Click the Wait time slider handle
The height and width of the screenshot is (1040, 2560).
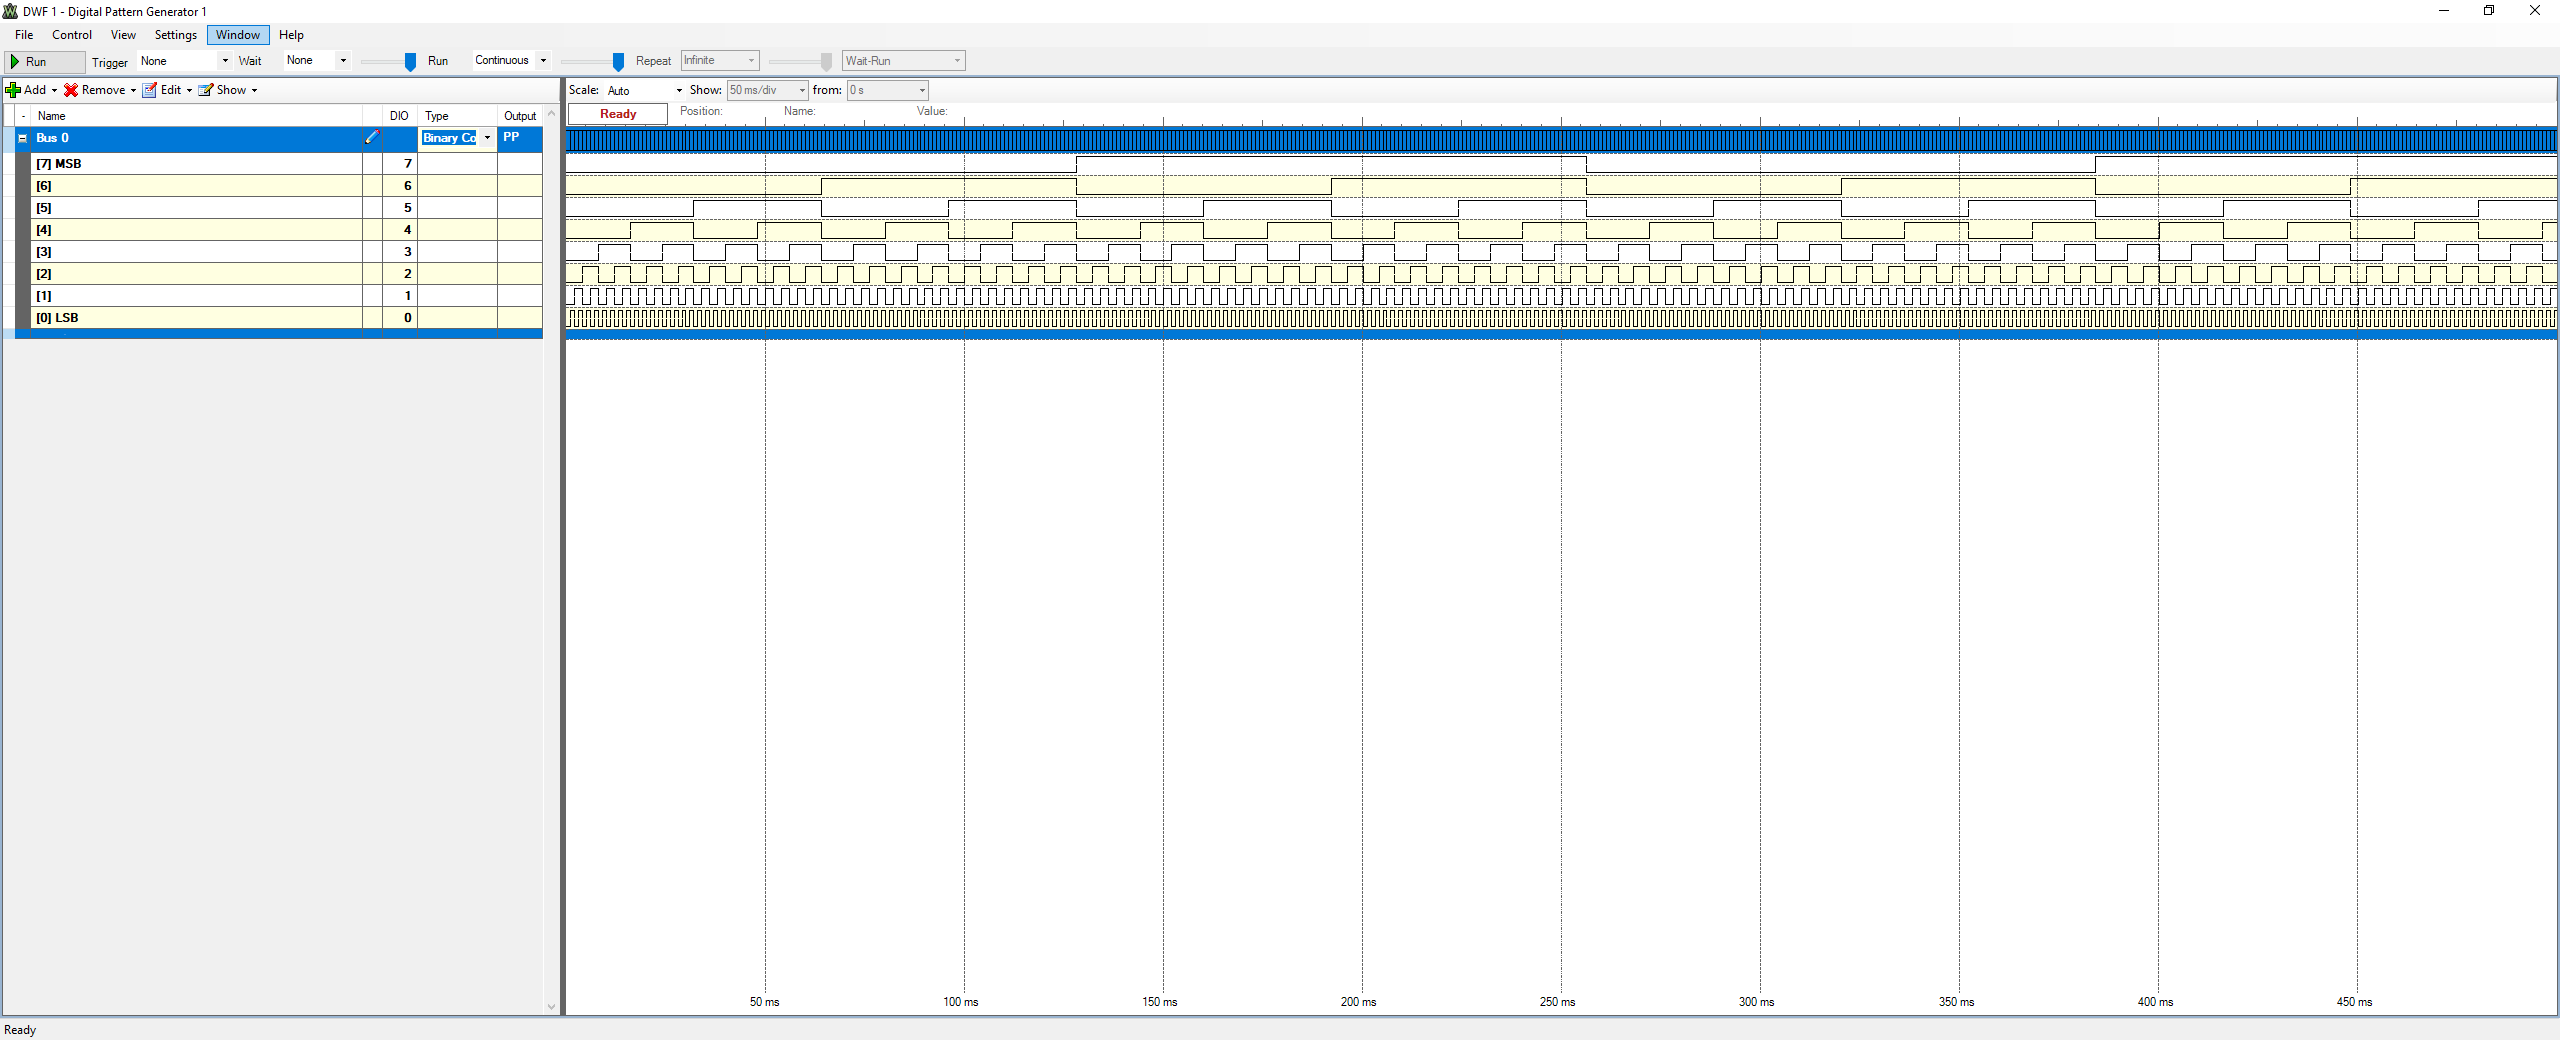pos(410,62)
